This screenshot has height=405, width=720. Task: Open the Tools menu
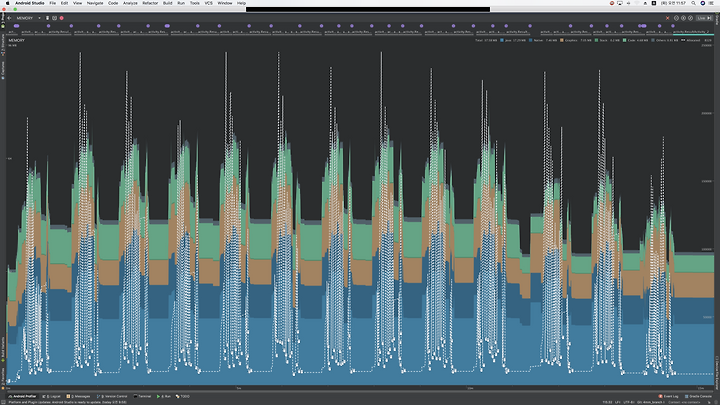pyautogui.click(x=195, y=3)
